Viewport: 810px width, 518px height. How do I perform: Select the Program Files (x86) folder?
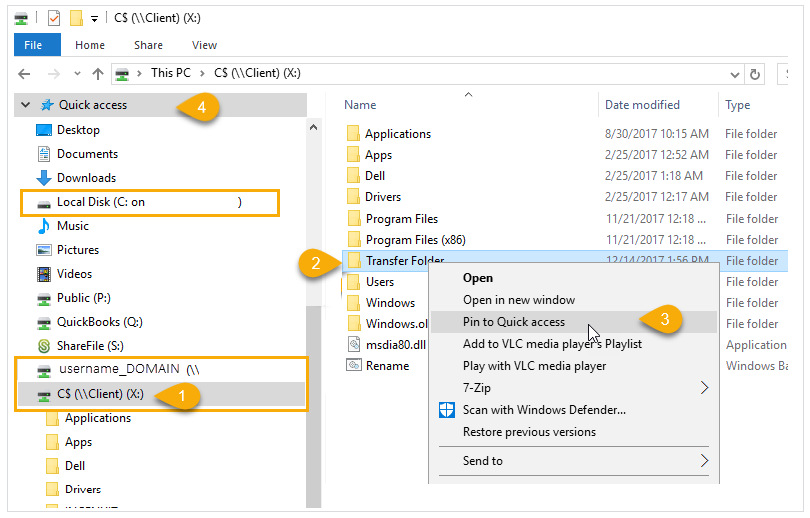coord(416,240)
